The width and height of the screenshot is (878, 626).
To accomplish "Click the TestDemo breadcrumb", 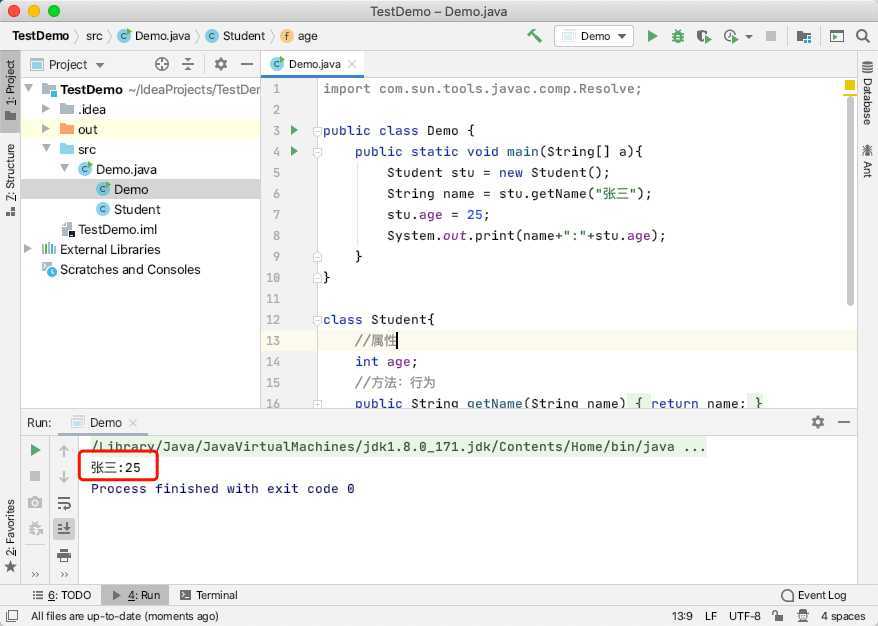I will 40,36.
